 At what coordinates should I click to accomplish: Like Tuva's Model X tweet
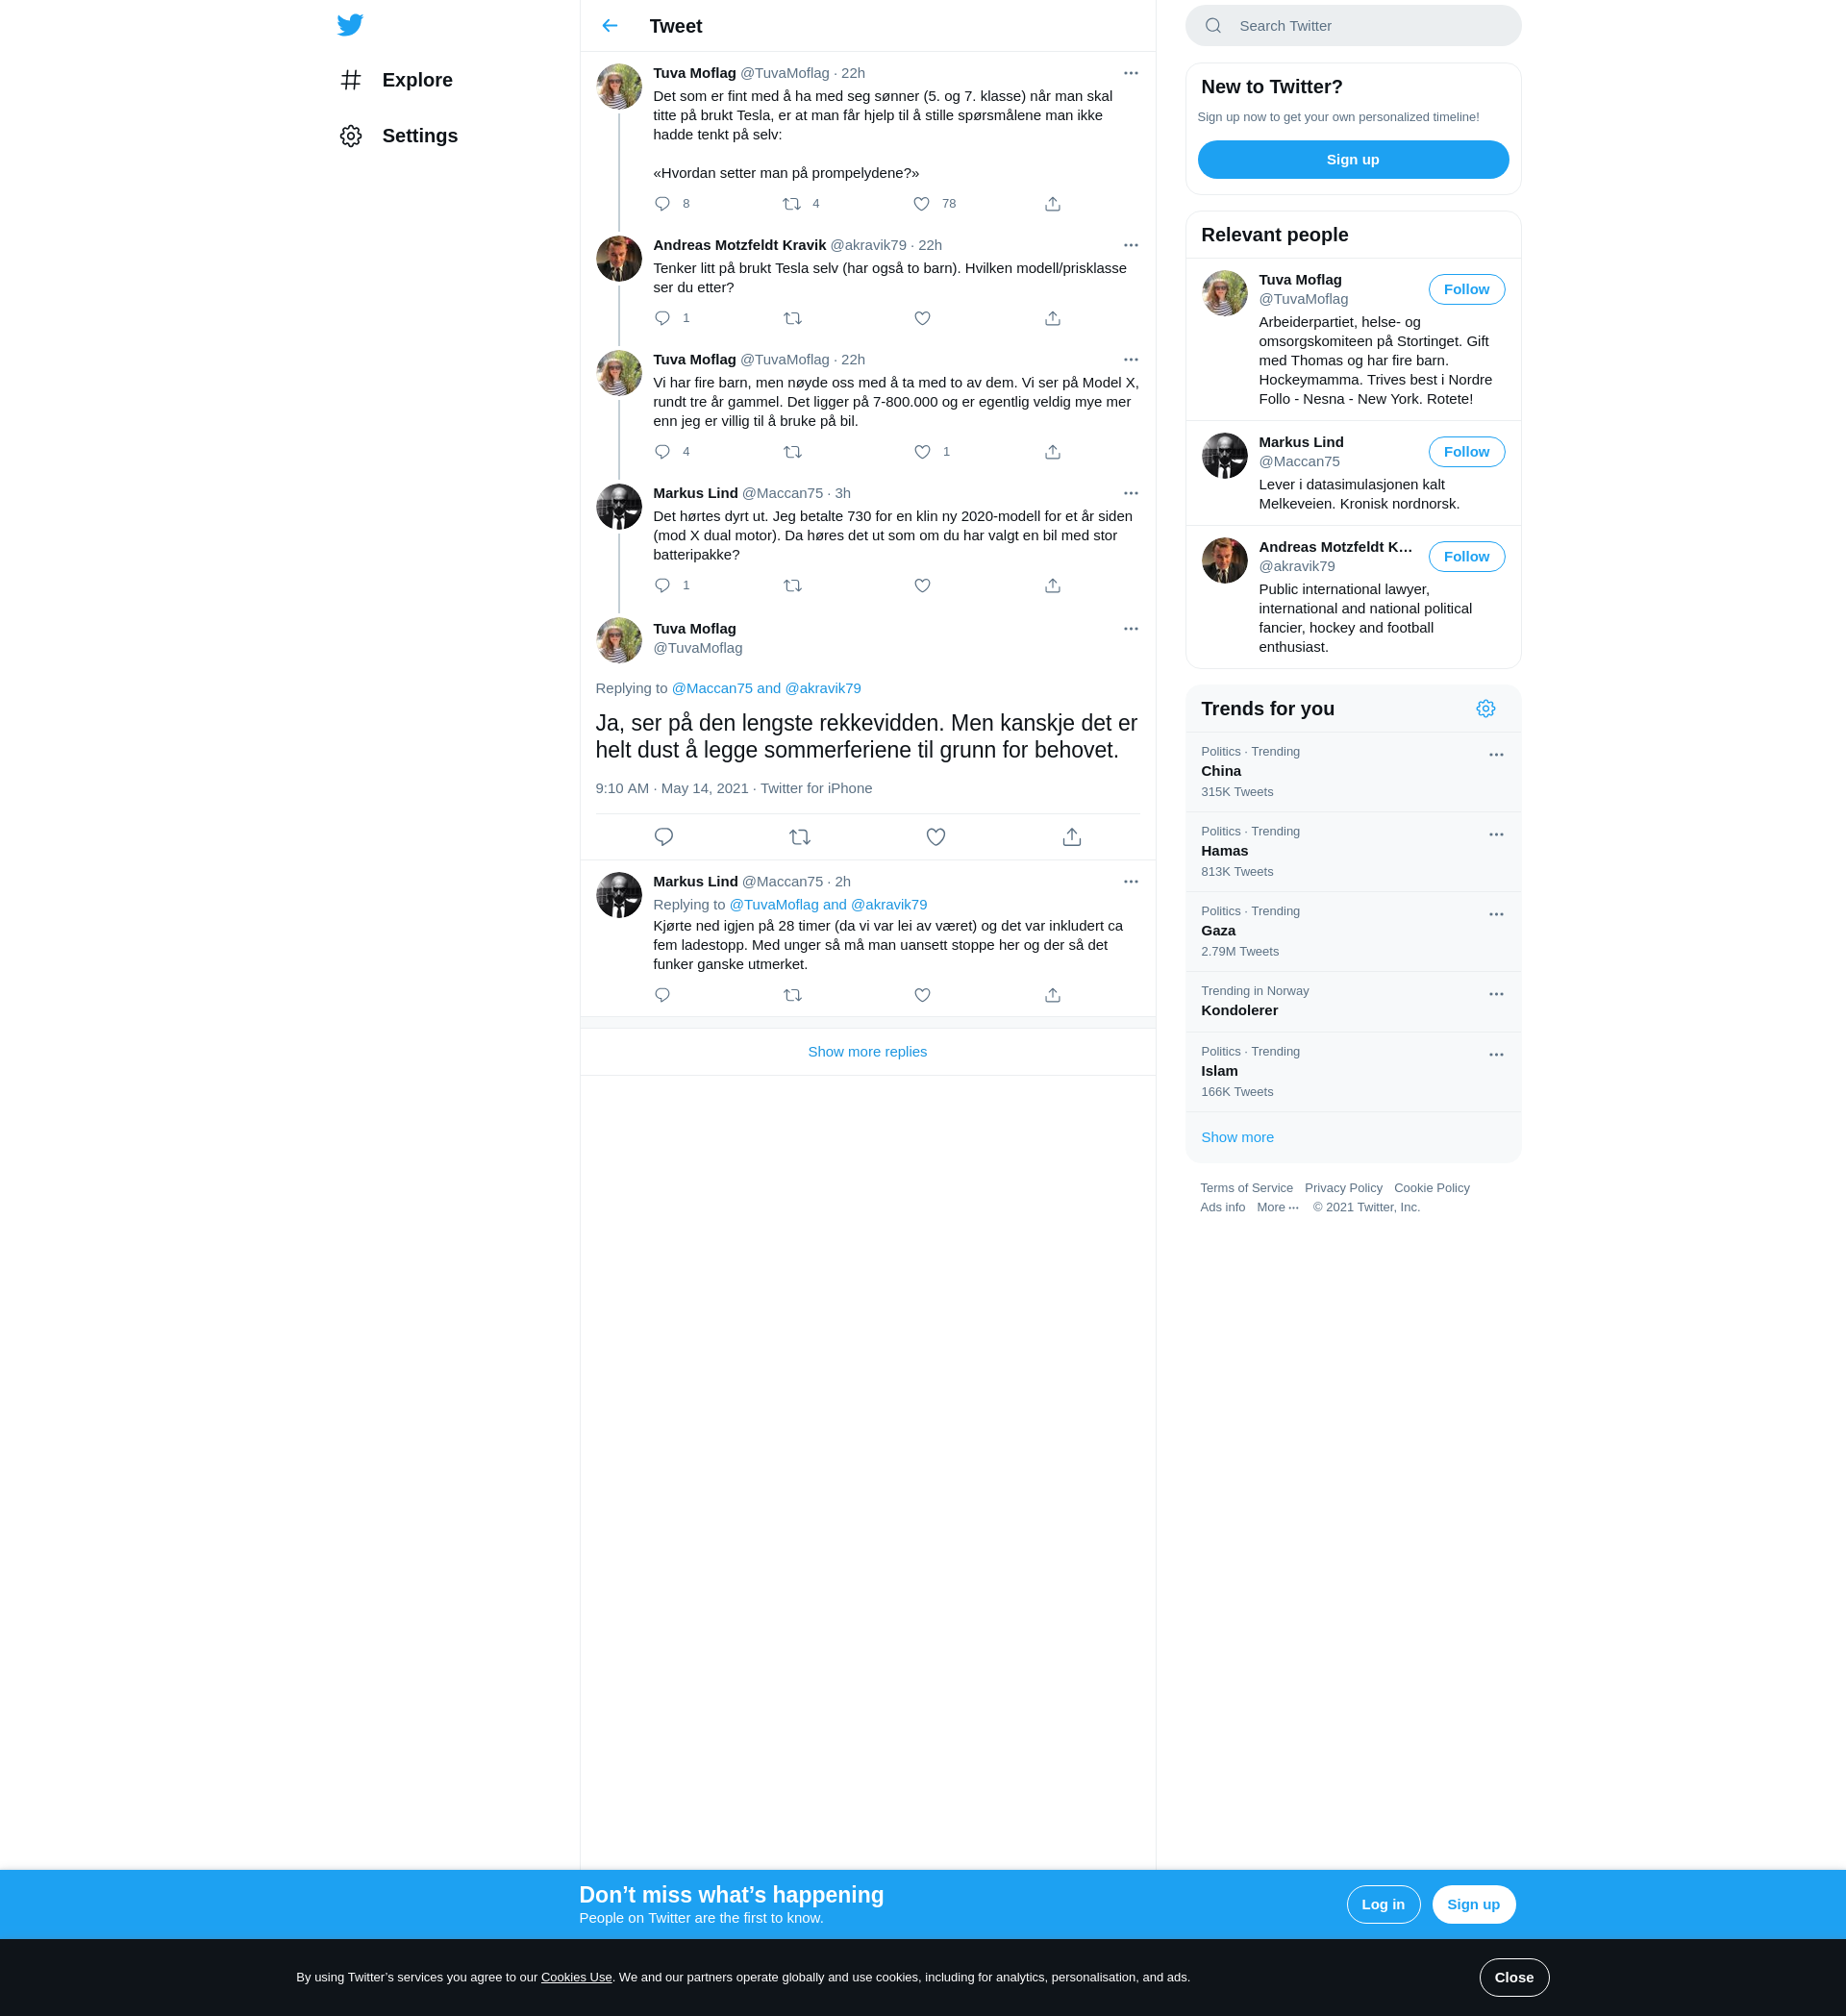coord(922,452)
